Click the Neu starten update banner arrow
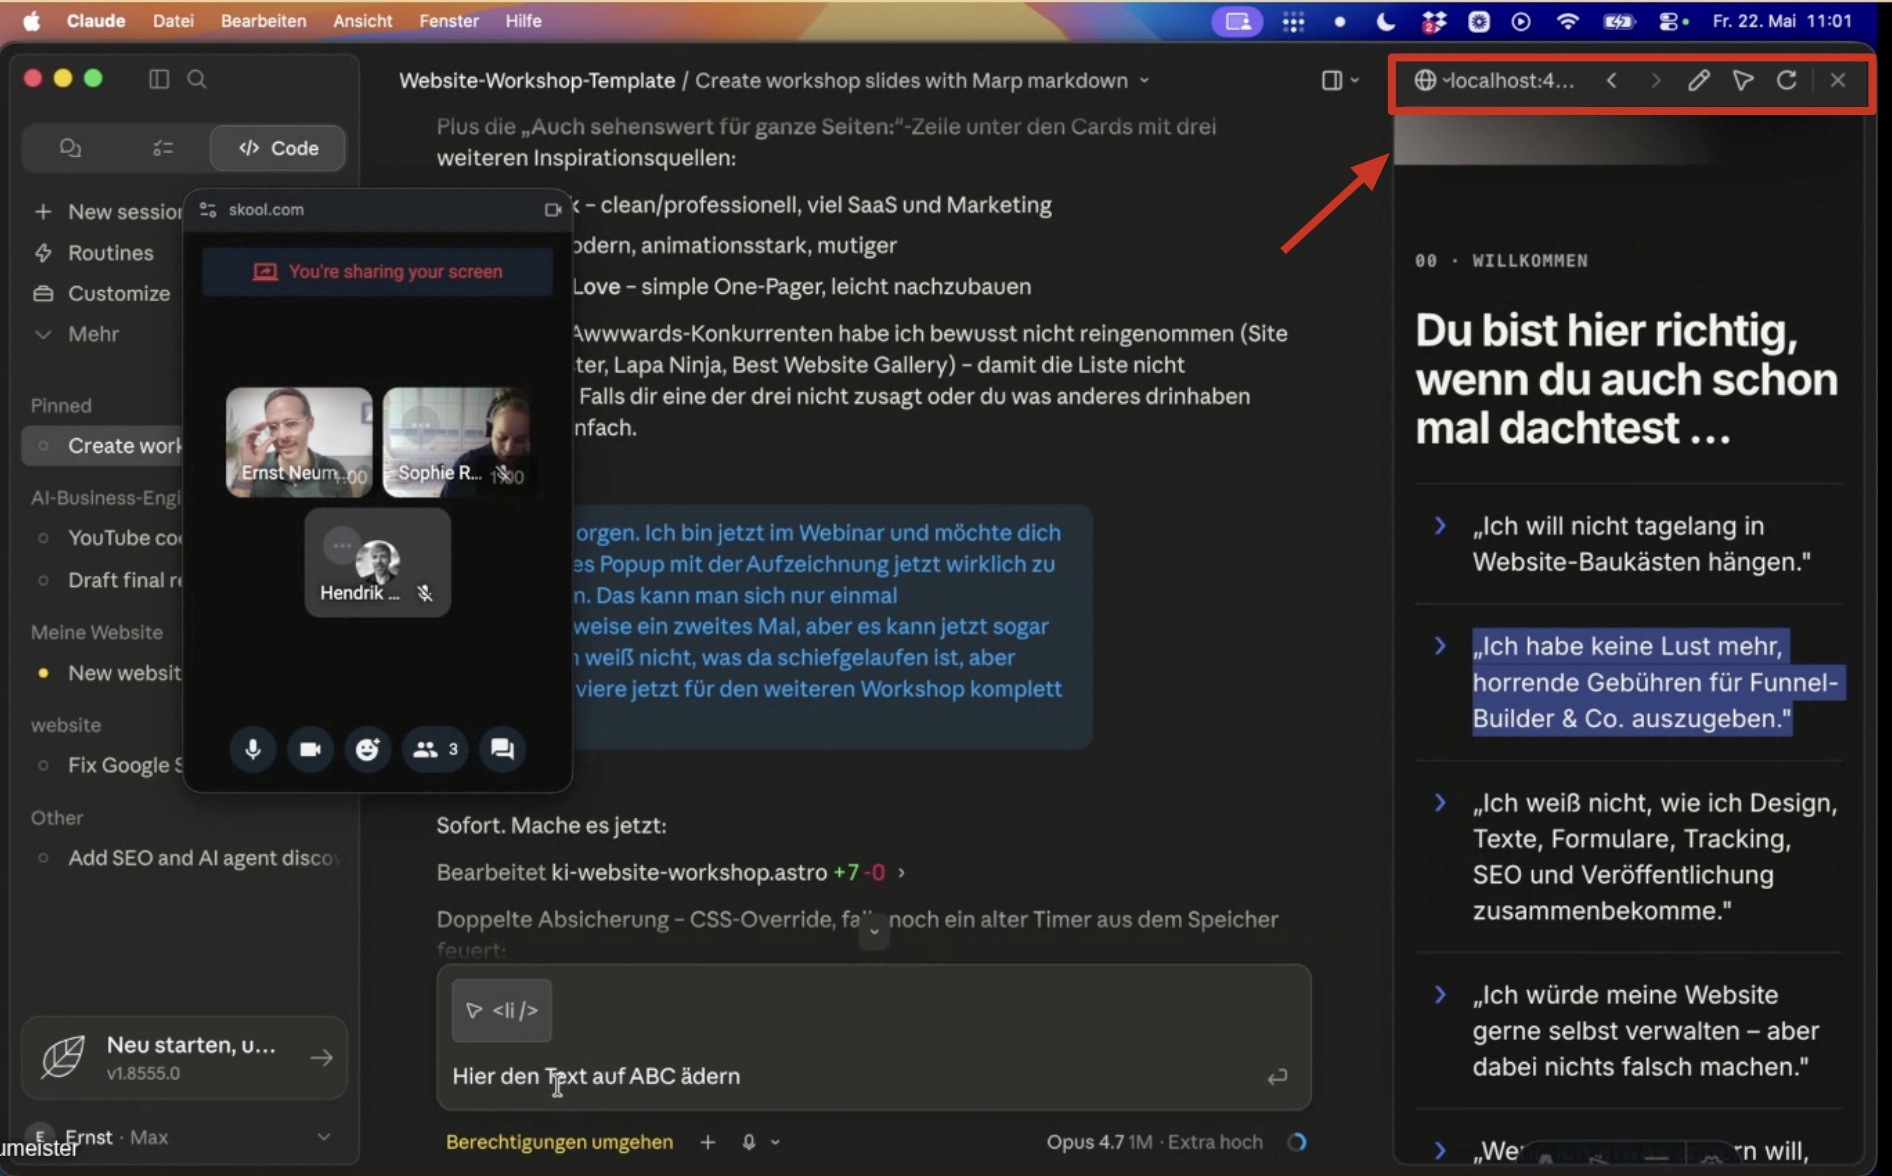1892x1176 pixels. click(321, 1058)
